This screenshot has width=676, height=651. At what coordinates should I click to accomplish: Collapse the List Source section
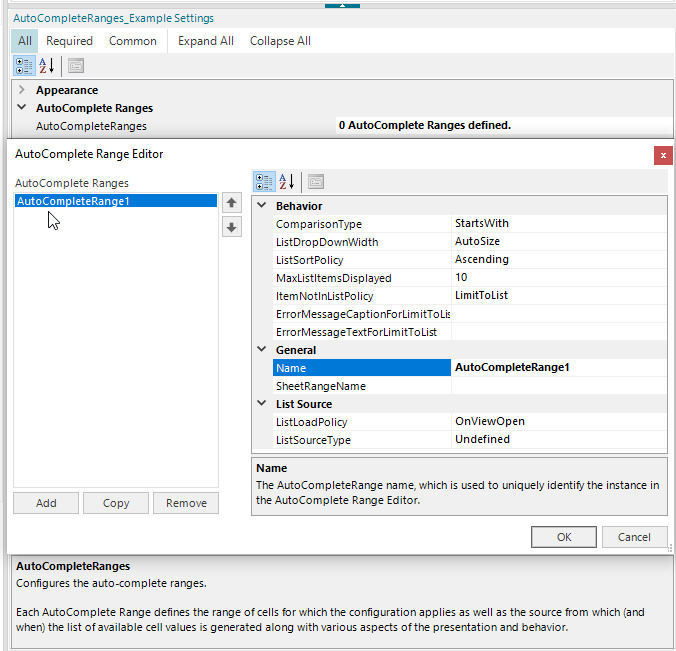click(x=261, y=404)
